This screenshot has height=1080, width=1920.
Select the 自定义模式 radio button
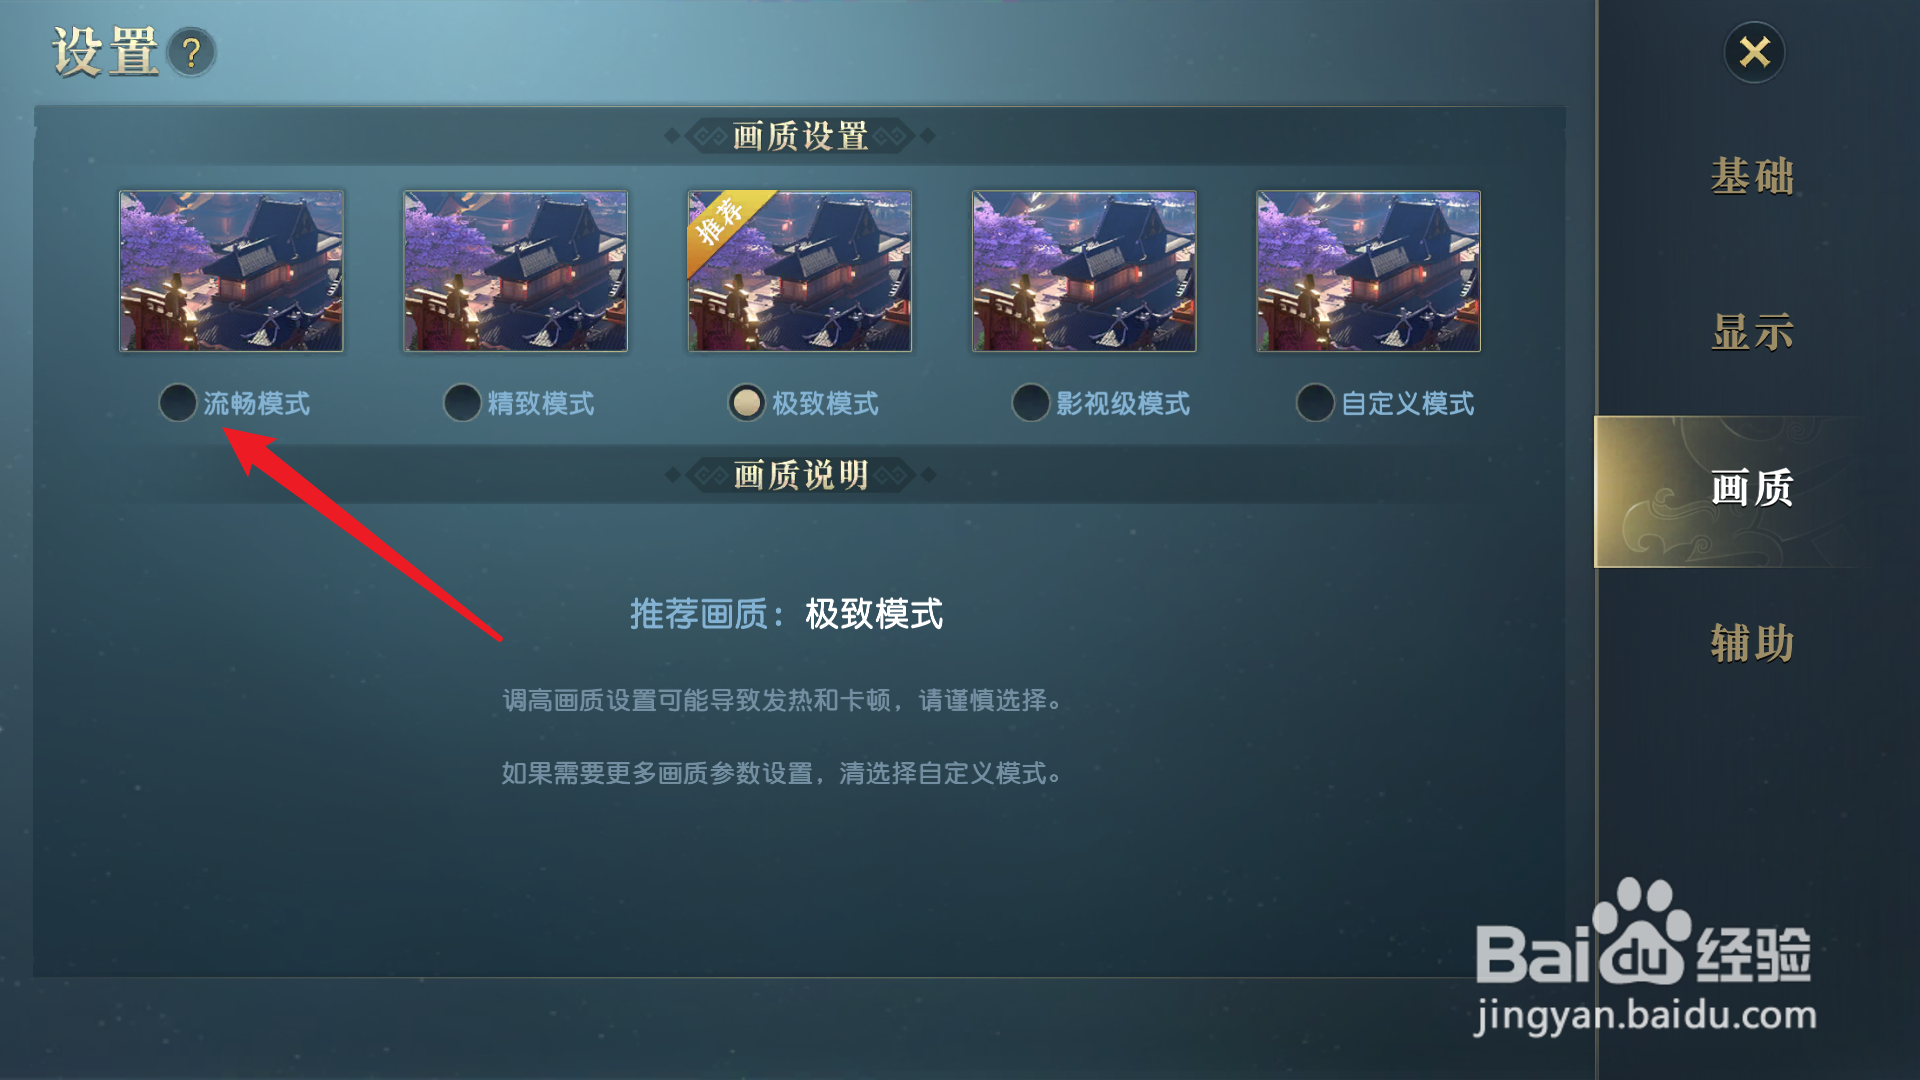(1315, 403)
